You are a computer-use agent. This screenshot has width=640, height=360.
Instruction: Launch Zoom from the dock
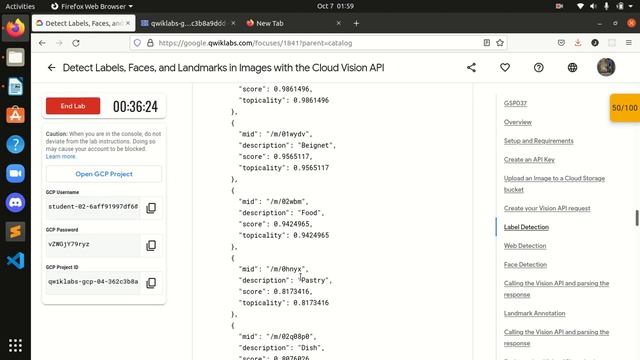tap(16, 173)
